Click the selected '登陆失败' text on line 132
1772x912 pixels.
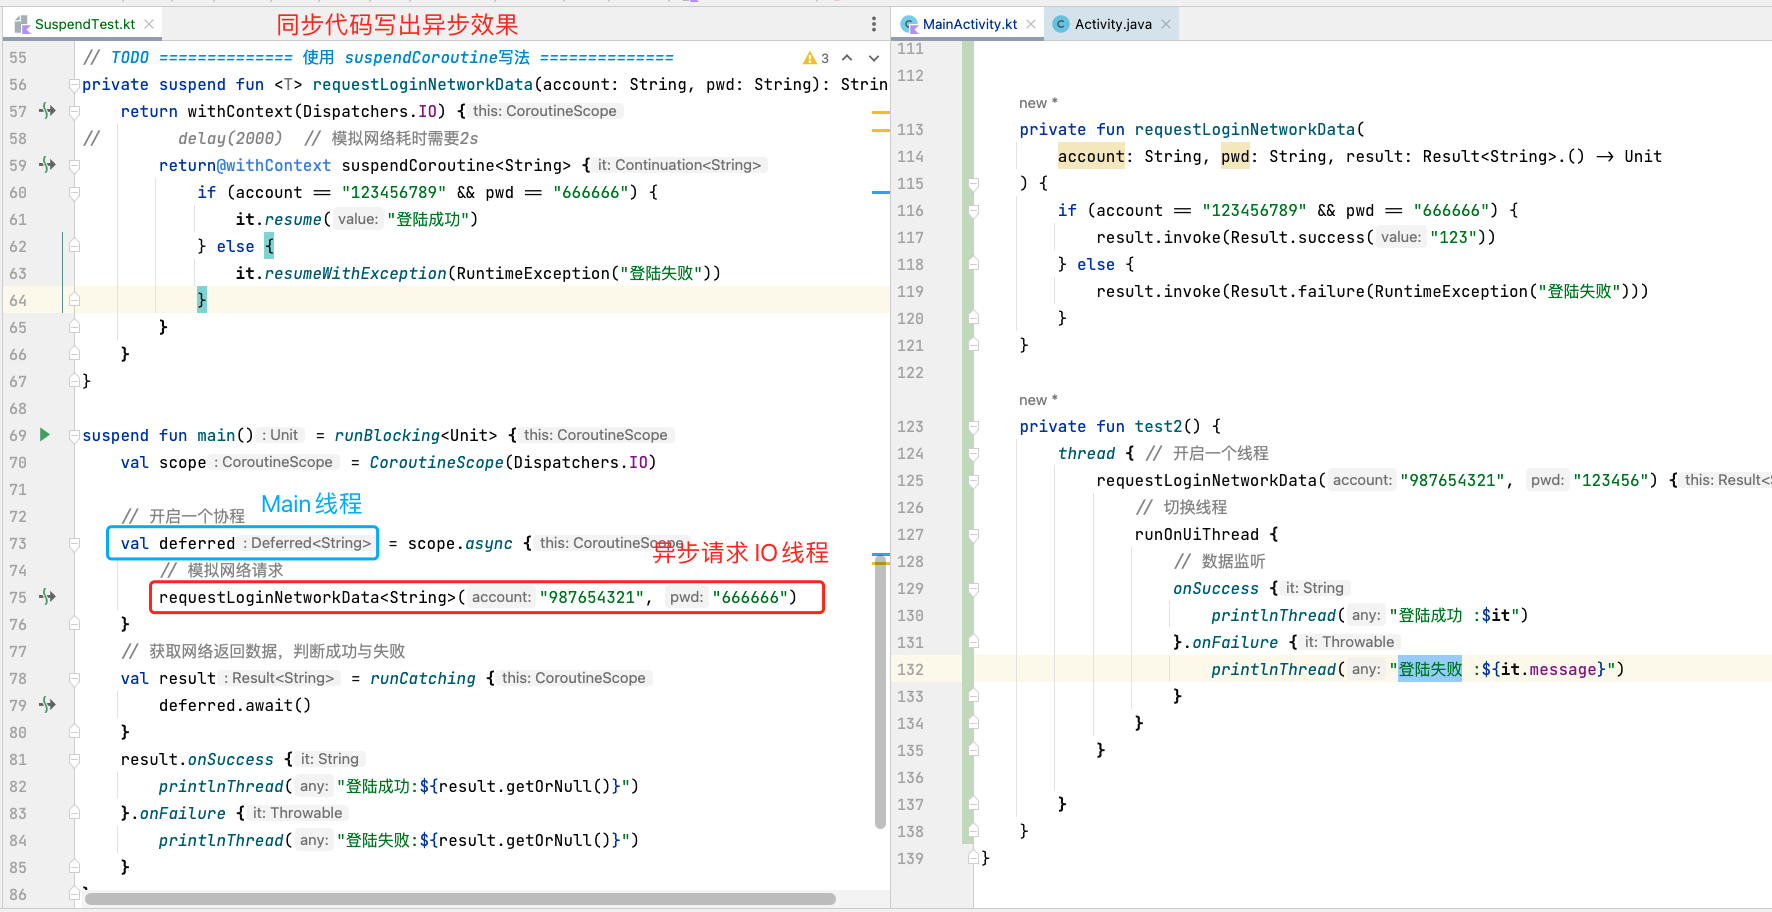1430,669
